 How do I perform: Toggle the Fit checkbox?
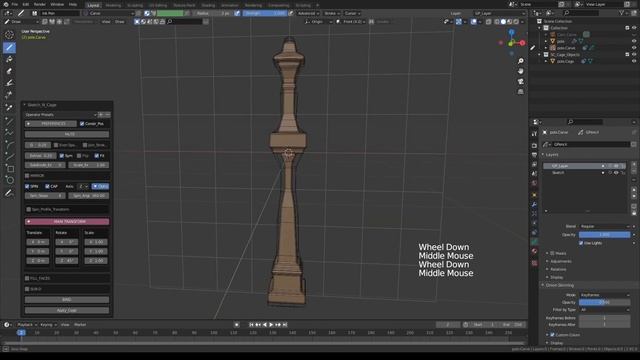(97, 156)
